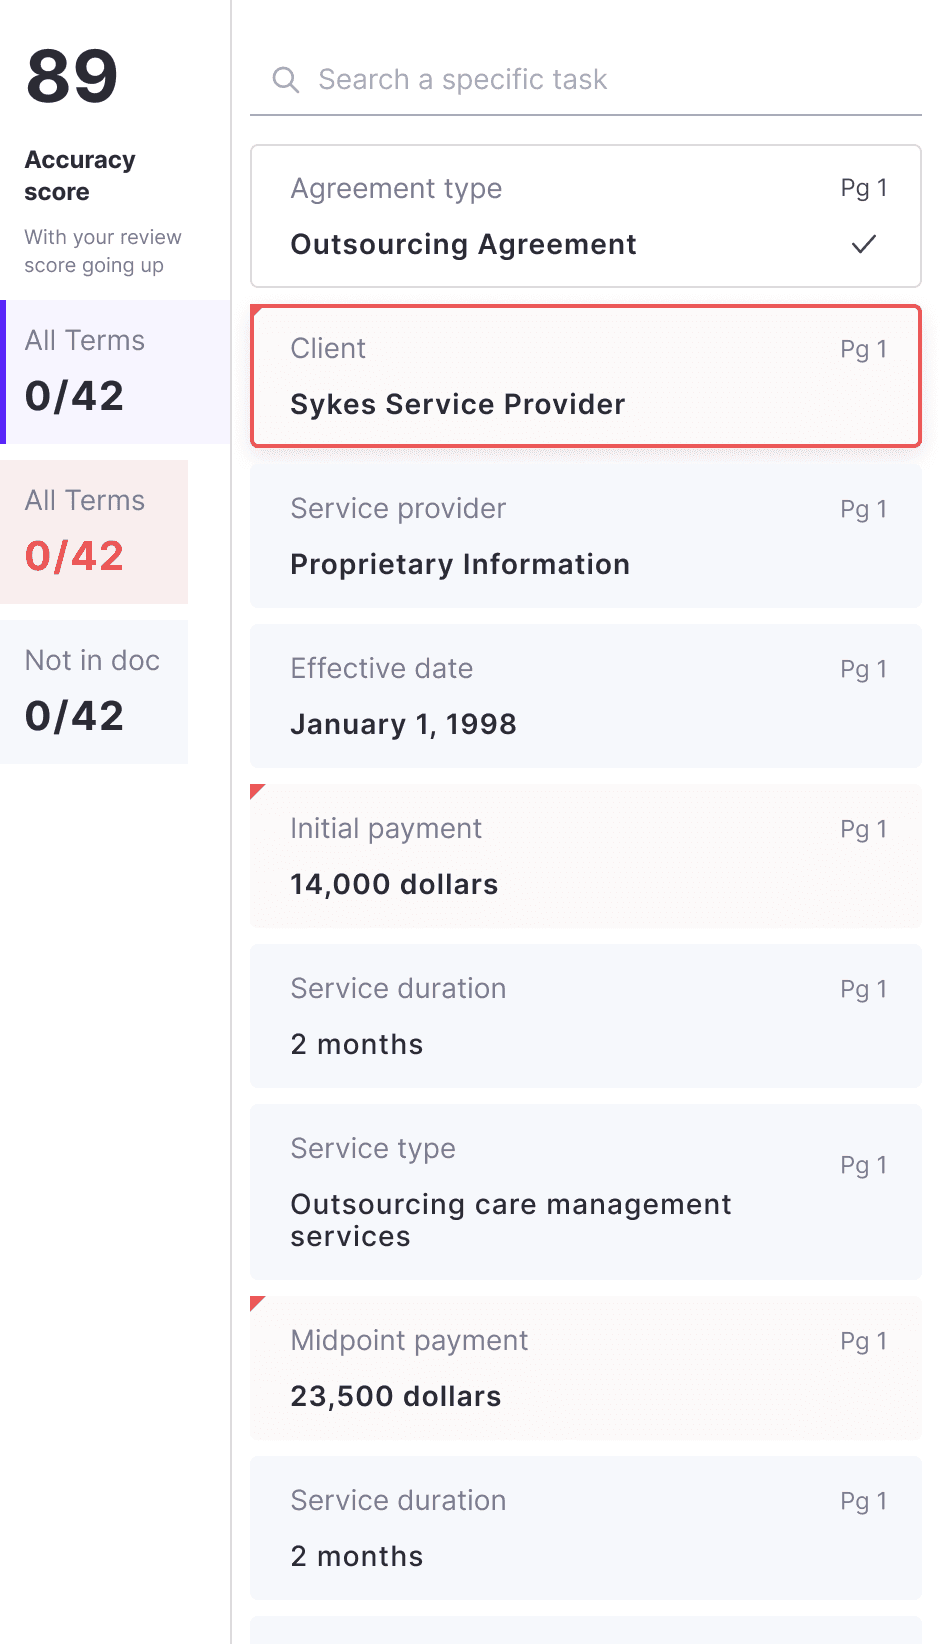Select the red All Terms 0/42 tab
The image size is (942, 1644).
pyautogui.click(x=94, y=531)
